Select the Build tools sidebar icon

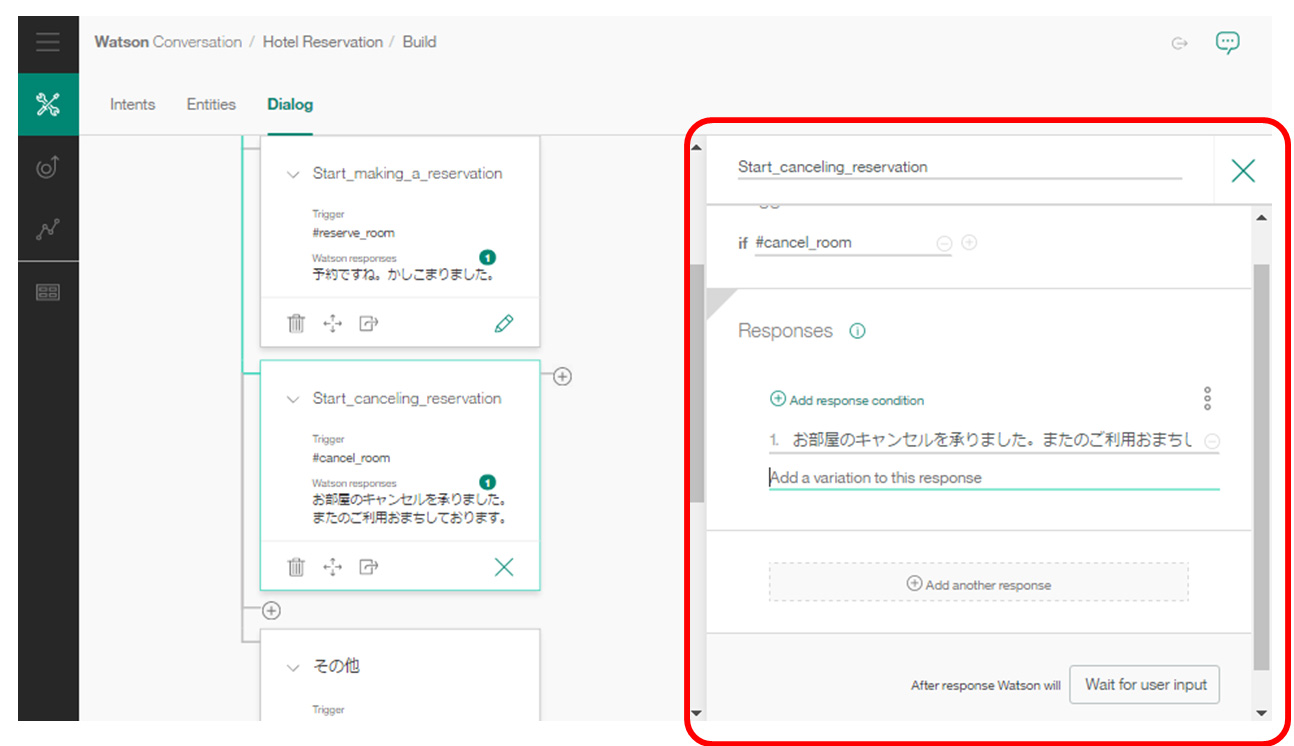click(x=48, y=104)
